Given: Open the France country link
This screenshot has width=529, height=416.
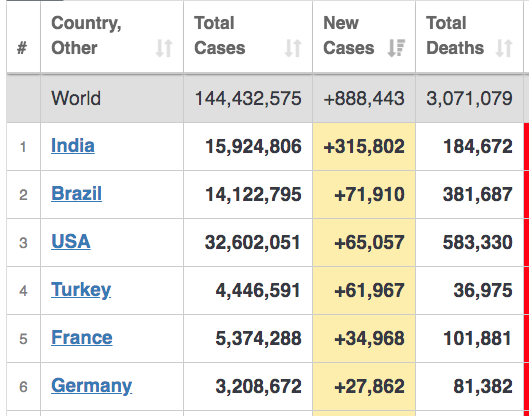Looking at the screenshot, I should point(82,338).
